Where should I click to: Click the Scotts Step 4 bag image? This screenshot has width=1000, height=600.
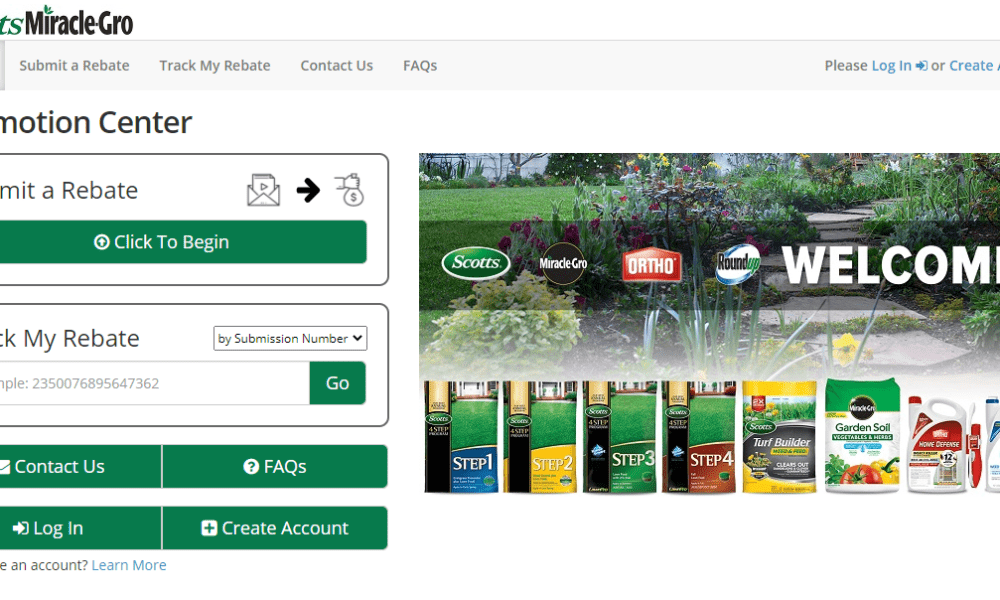point(698,437)
